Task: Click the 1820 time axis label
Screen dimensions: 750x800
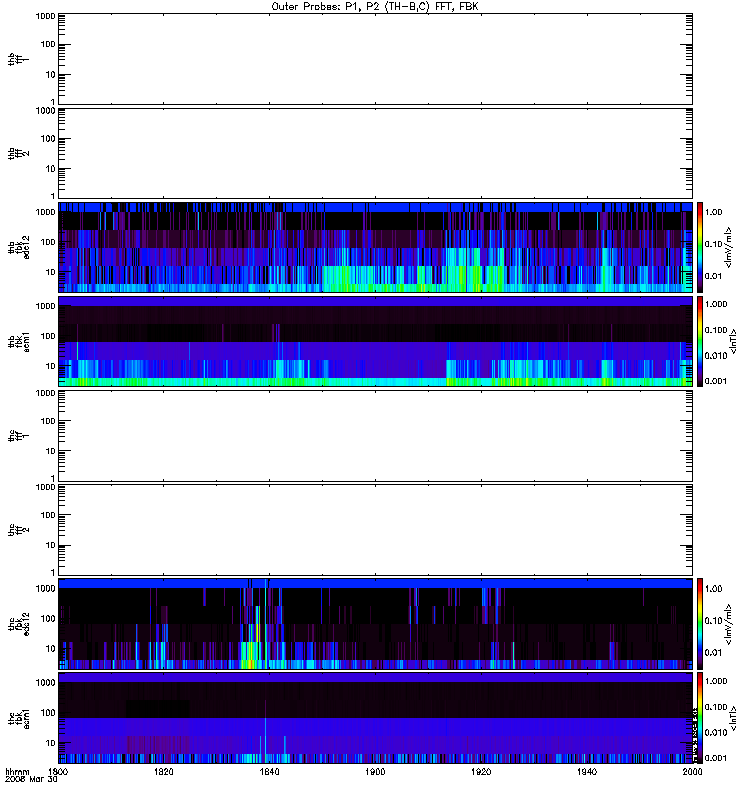Action: coord(164,772)
